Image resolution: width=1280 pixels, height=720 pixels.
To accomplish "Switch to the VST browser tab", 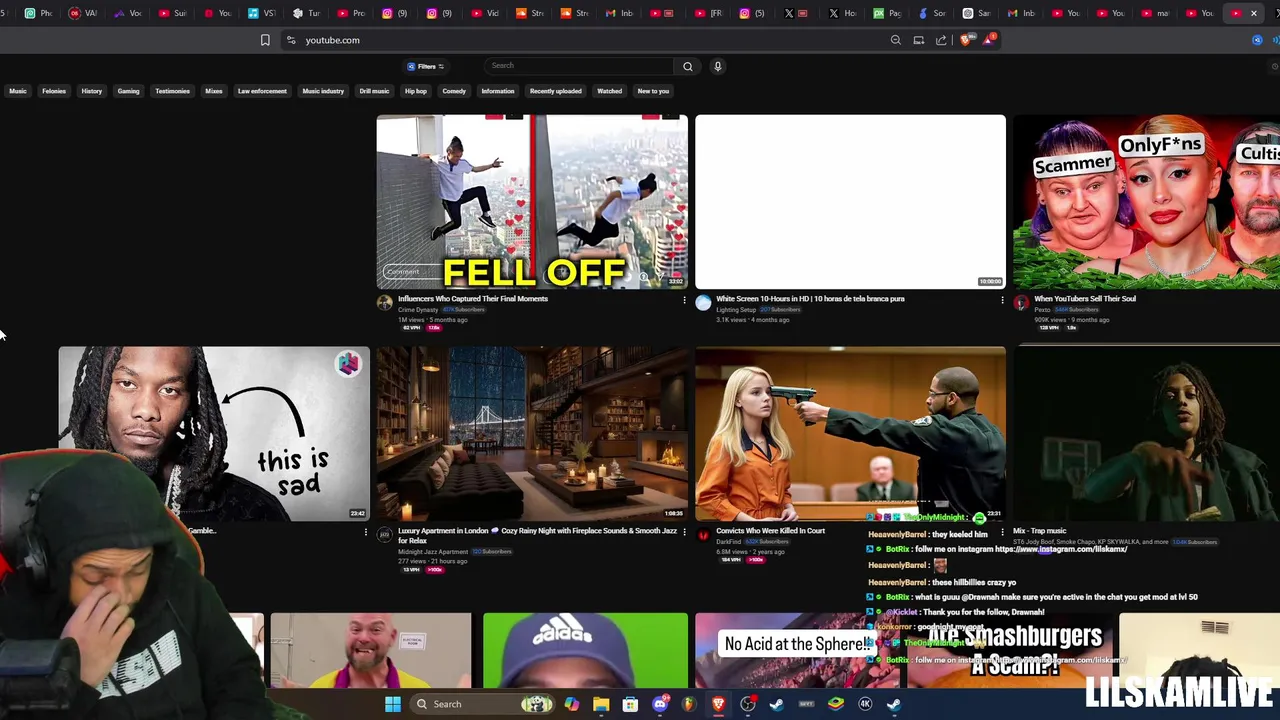I will 262,13.
